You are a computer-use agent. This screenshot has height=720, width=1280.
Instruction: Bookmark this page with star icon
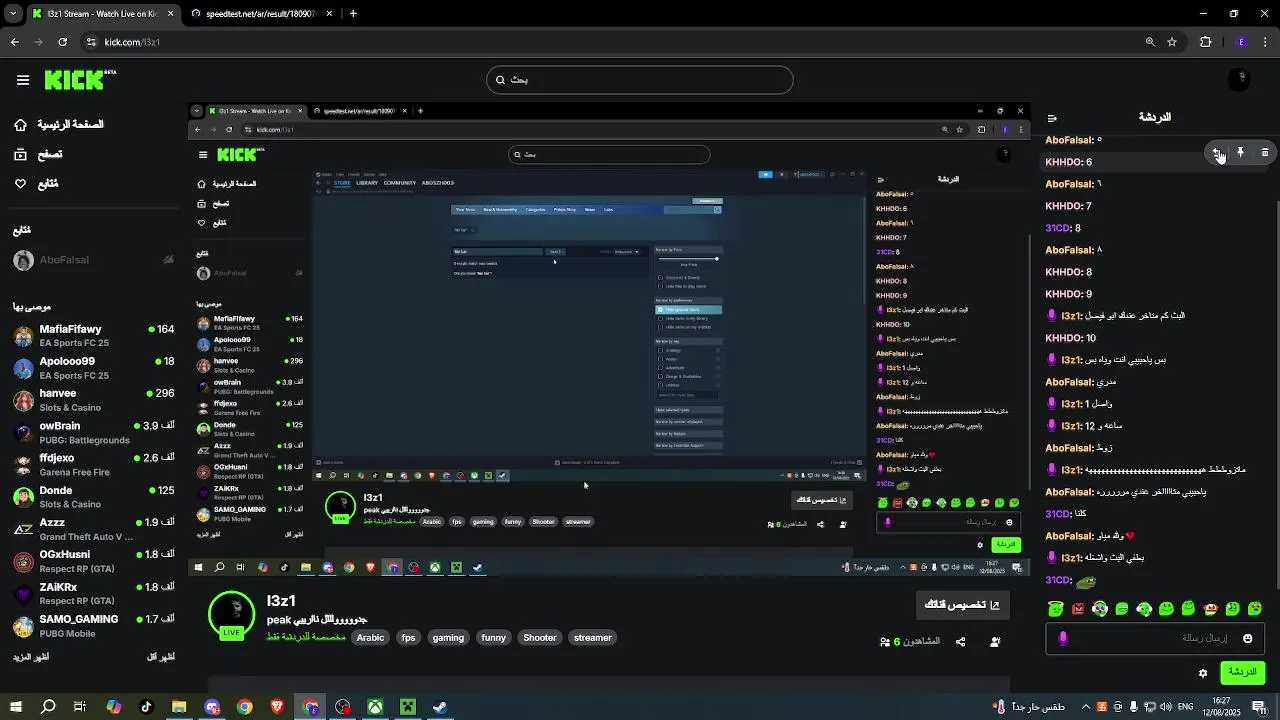[x=1172, y=42]
